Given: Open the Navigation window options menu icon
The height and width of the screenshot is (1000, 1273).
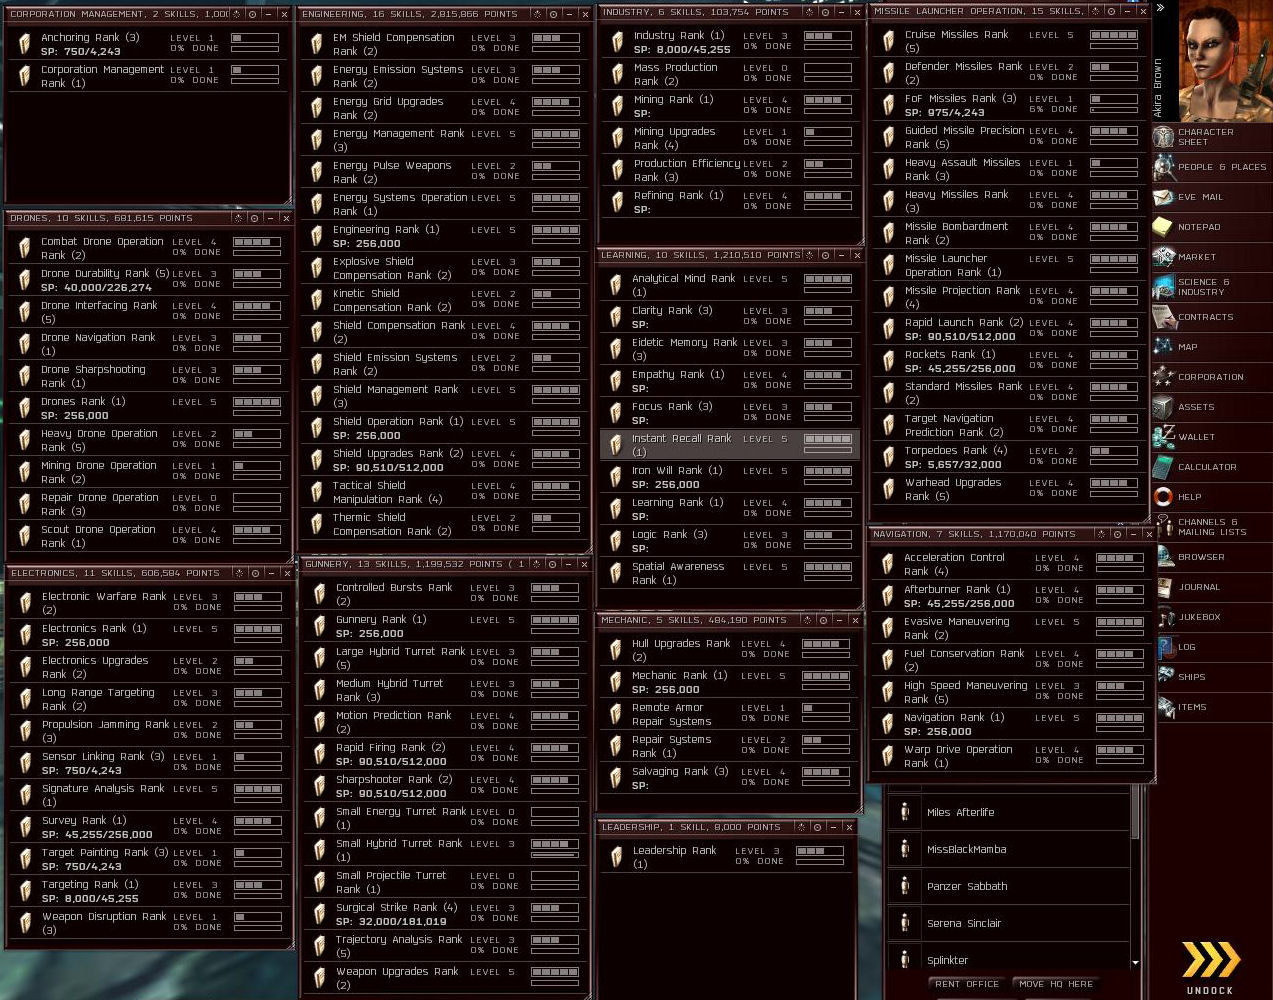Looking at the screenshot, I should (1100, 535).
